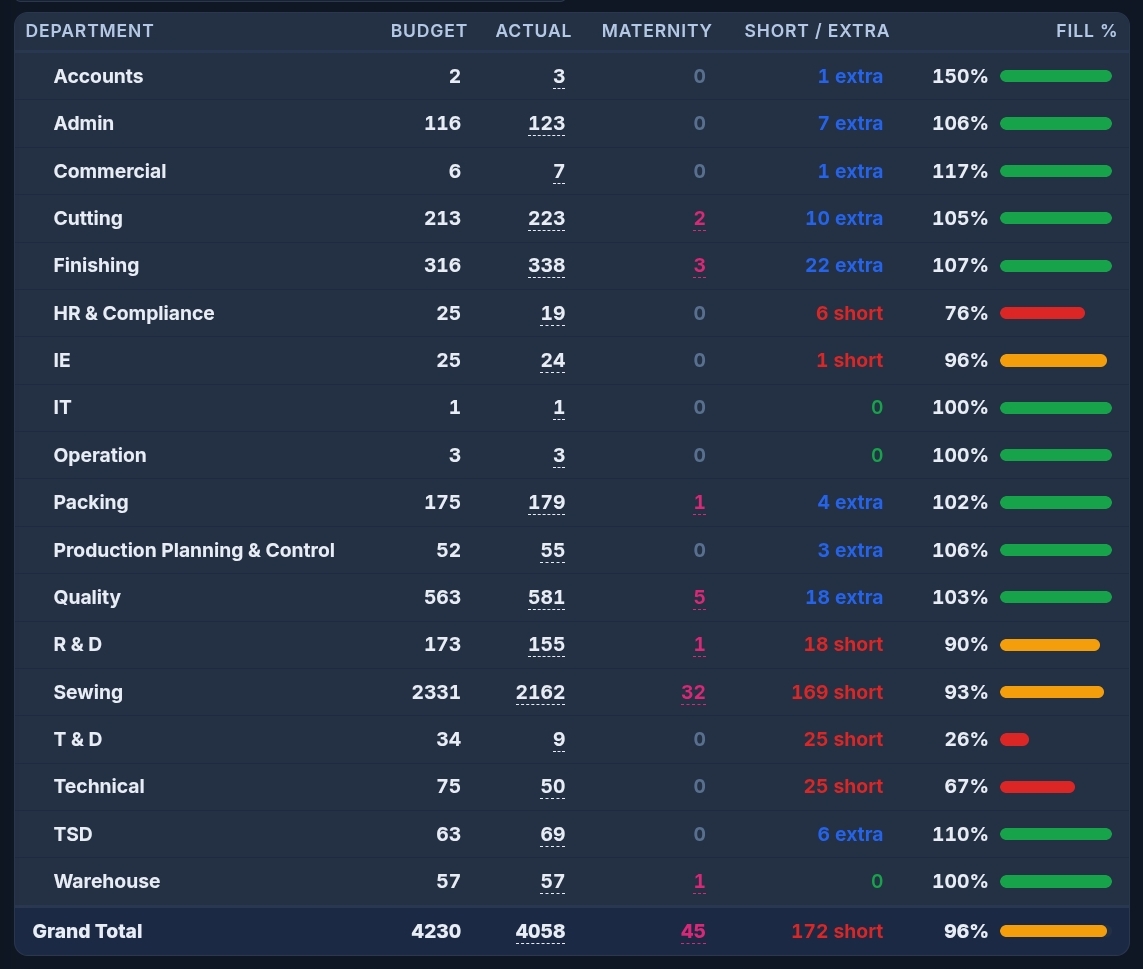The height and width of the screenshot is (969, 1143).
Task: Select Production Planning & Control department name
Action: point(194,550)
